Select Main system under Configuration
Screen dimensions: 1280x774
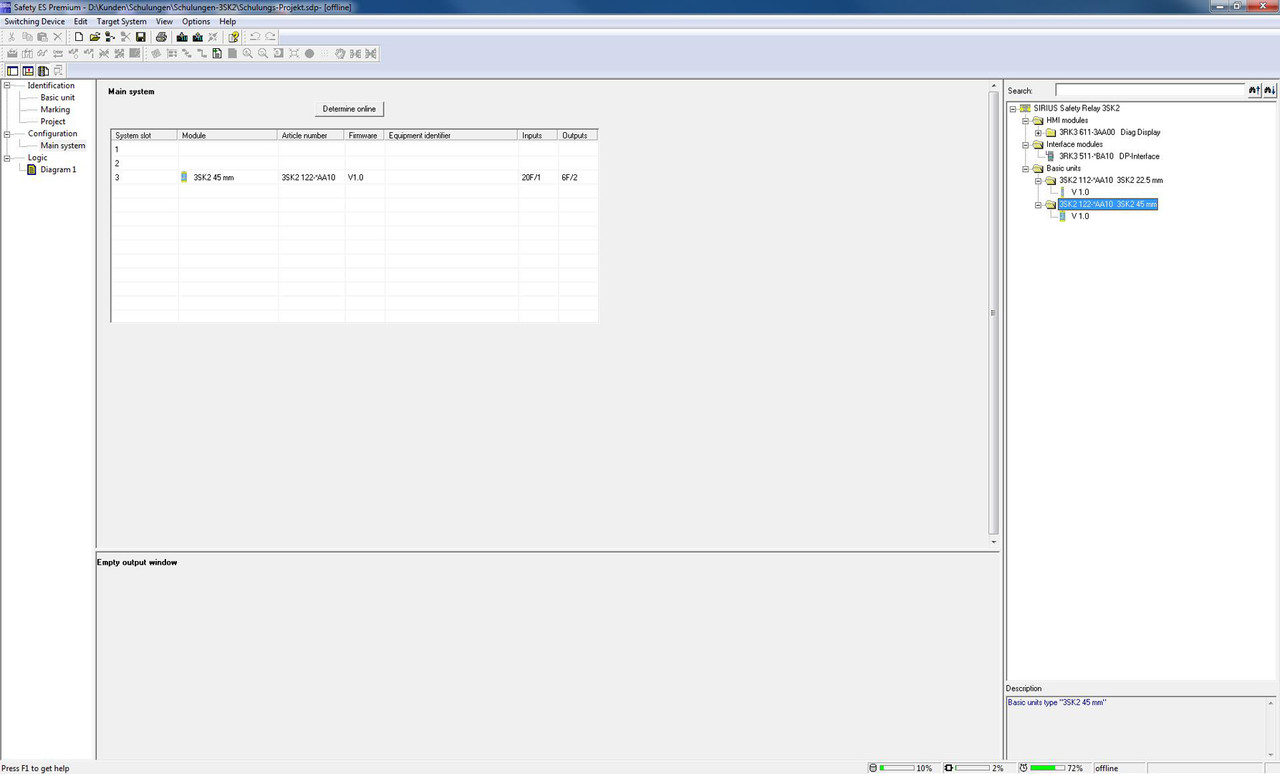tap(63, 146)
